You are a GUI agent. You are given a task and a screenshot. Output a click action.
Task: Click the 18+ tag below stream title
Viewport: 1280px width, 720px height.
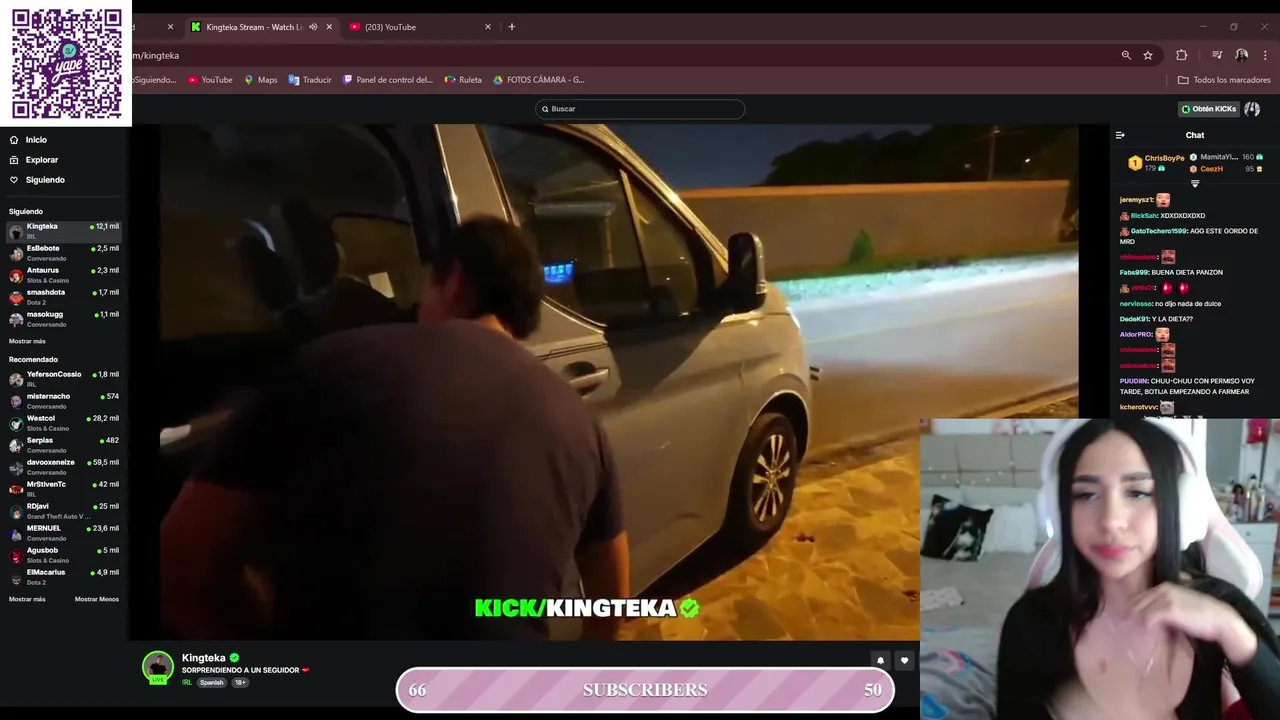pyautogui.click(x=240, y=683)
